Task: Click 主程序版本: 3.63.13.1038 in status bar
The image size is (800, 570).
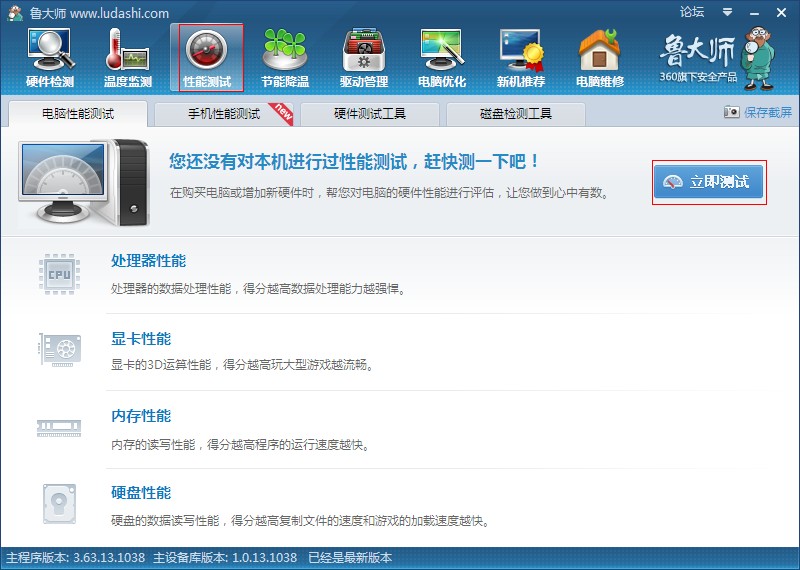Action: click(x=76, y=557)
